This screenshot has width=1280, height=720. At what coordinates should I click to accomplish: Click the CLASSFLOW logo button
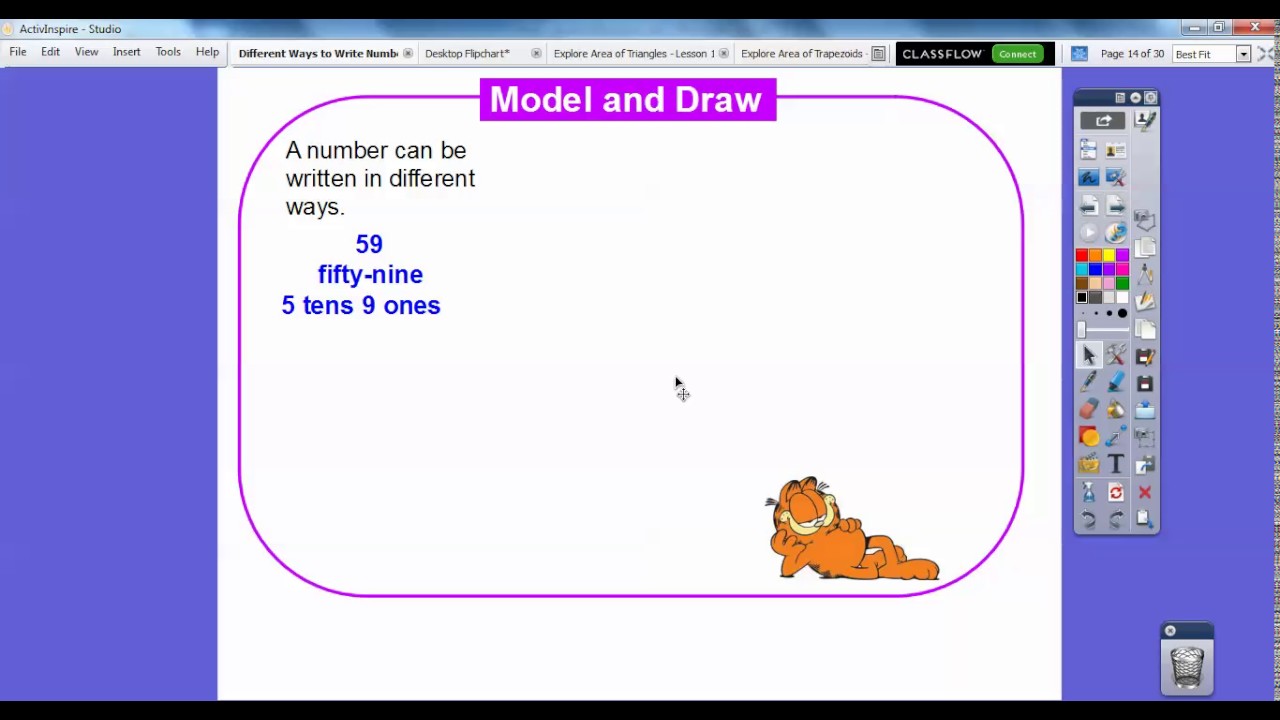tap(942, 54)
